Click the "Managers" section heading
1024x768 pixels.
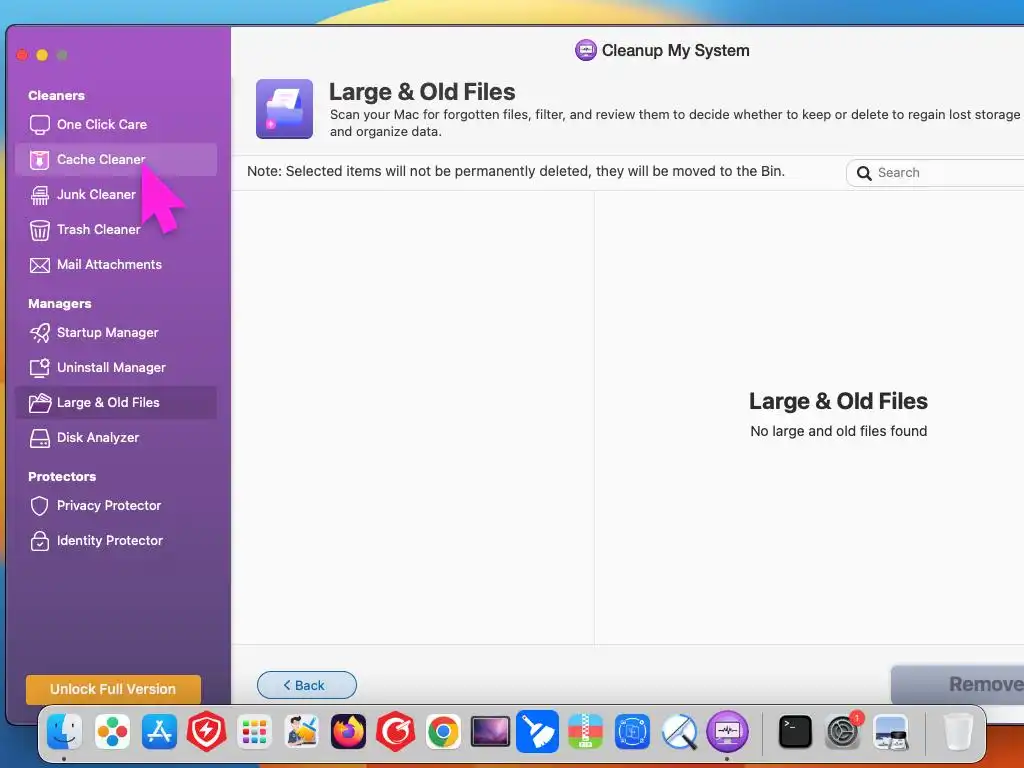(x=59, y=304)
